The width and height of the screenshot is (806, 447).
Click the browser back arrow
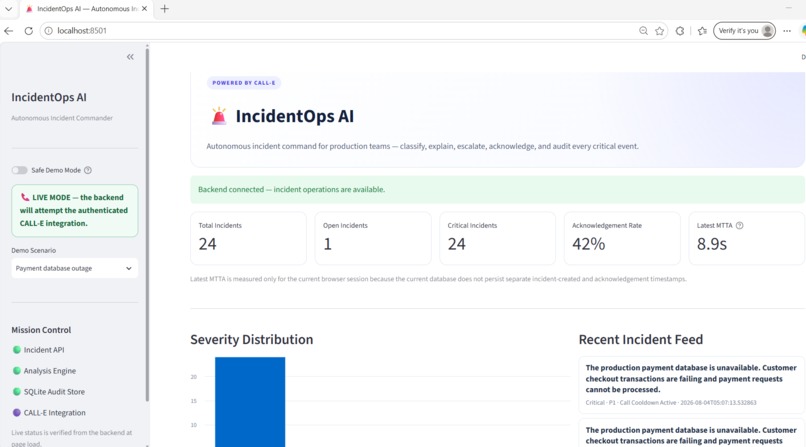pos(9,31)
